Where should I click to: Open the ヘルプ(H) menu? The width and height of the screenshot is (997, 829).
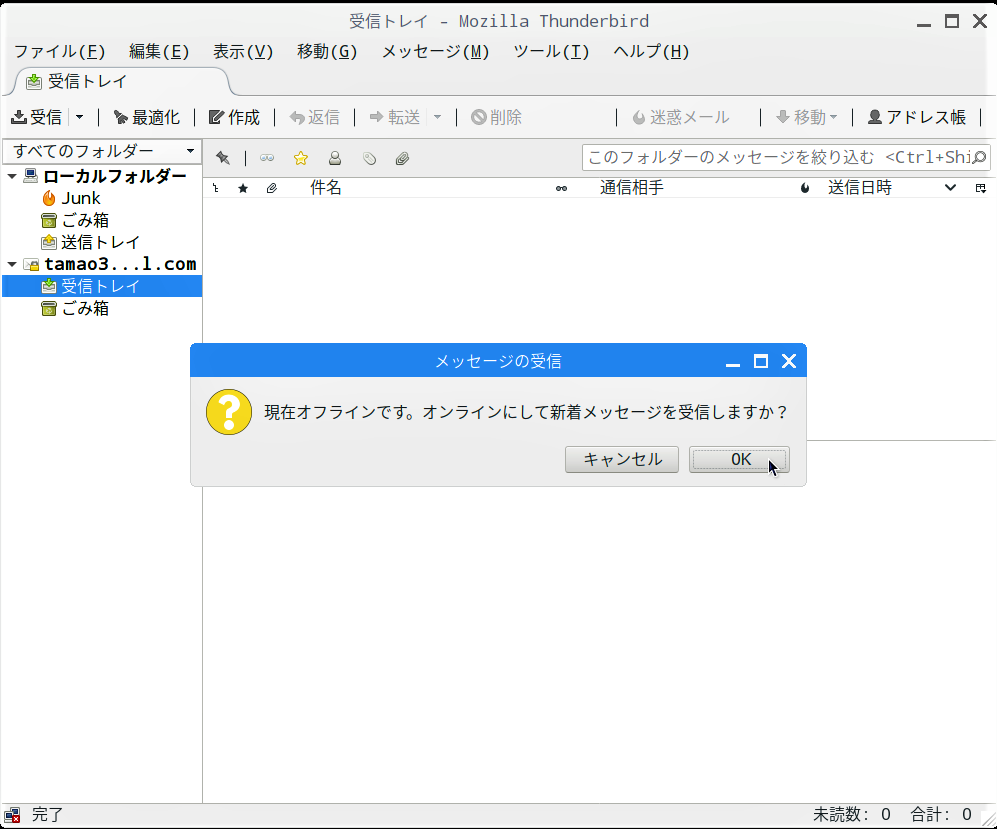[x=651, y=51]
